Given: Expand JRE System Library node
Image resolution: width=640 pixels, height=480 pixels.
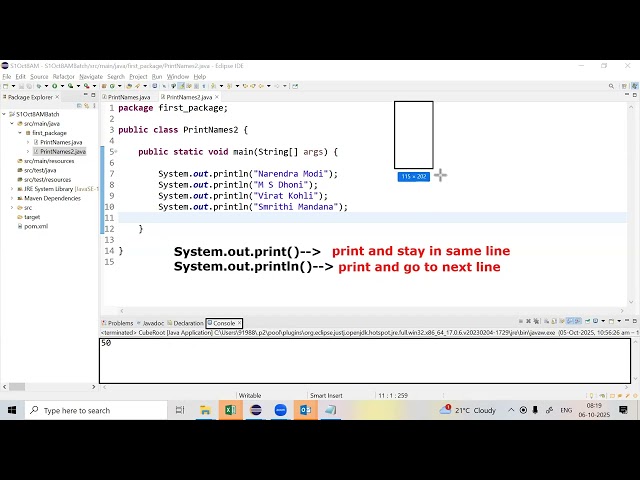Looking at the screenshot, I should [x=12, y=189].
